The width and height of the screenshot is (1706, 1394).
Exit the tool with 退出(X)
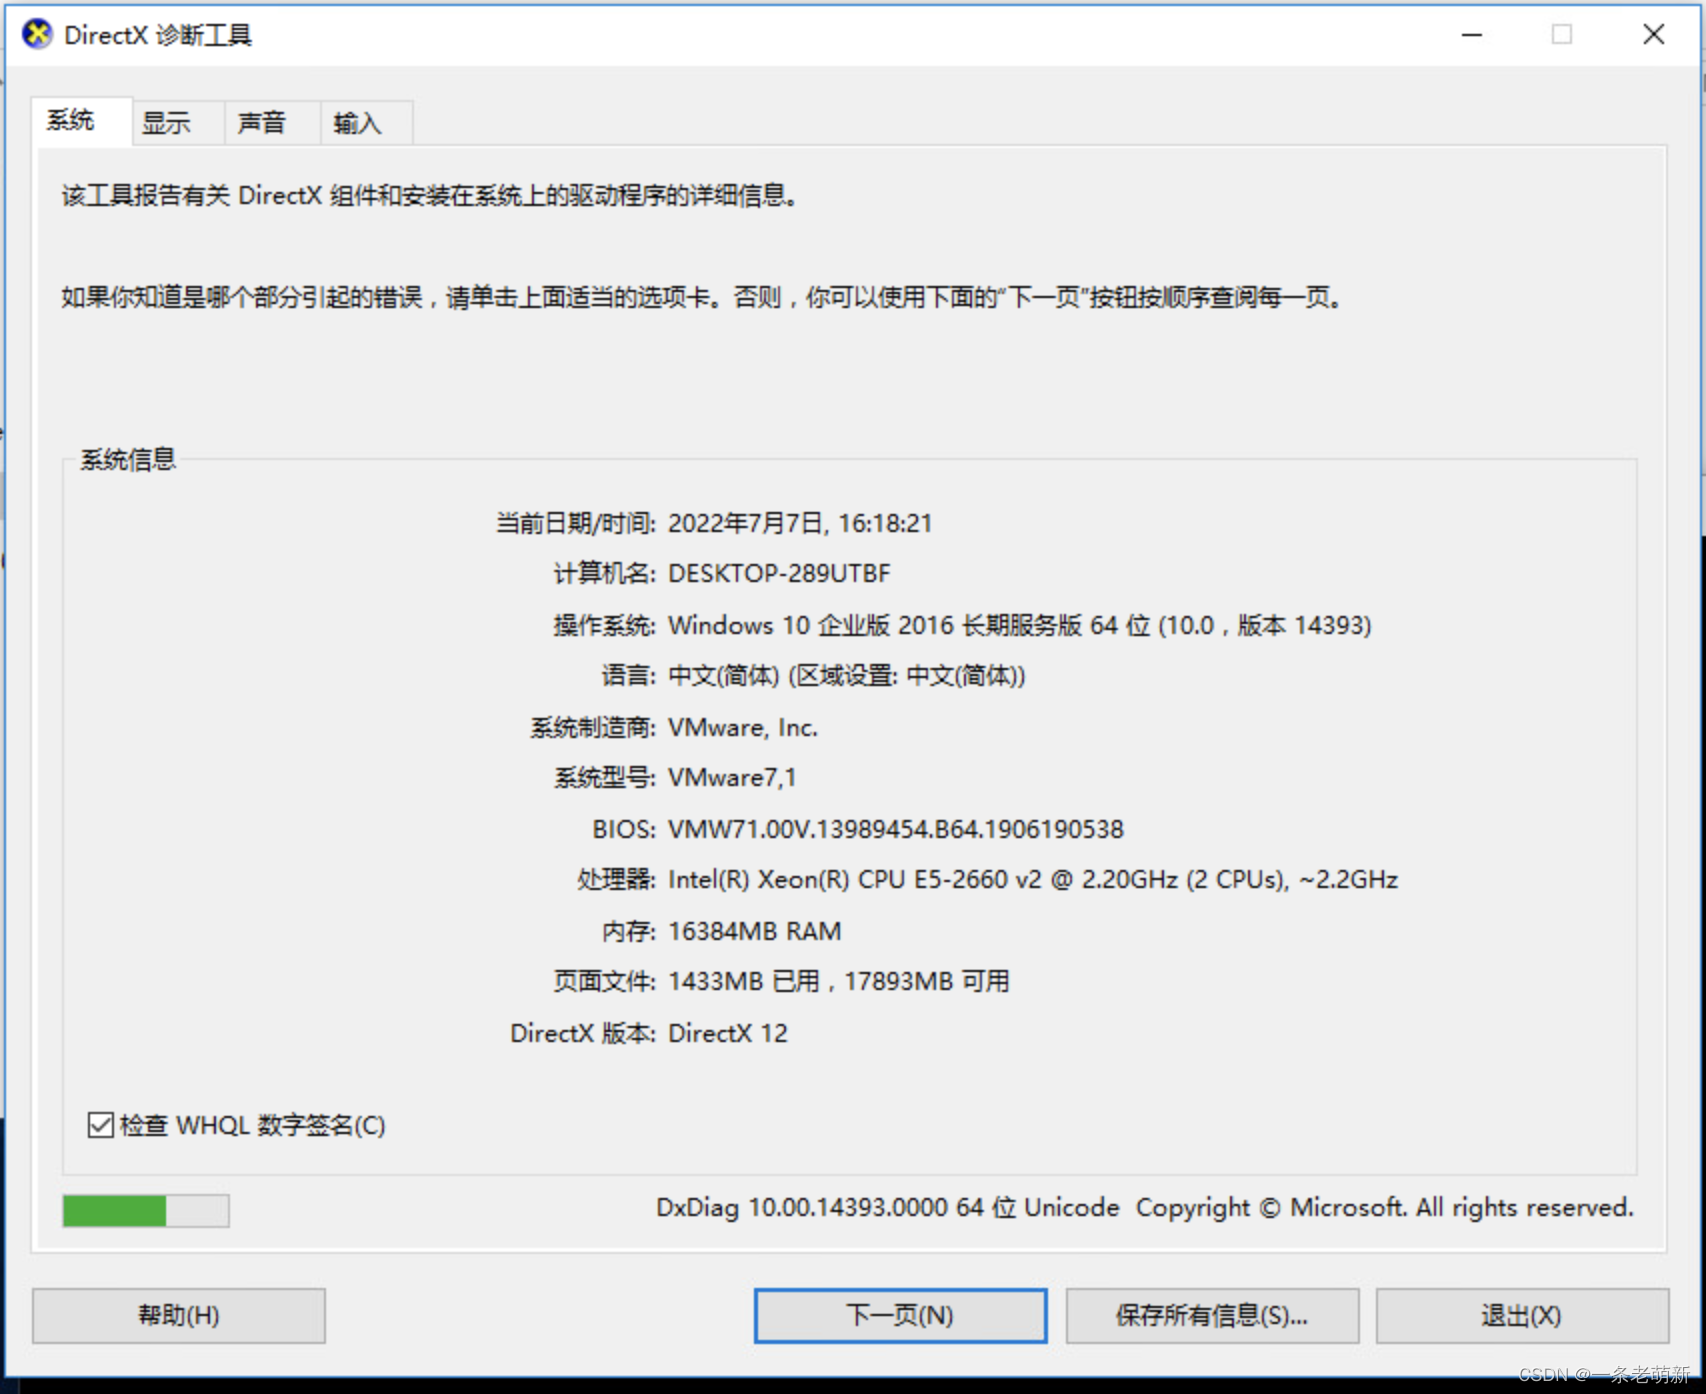click(1522, 1315)
